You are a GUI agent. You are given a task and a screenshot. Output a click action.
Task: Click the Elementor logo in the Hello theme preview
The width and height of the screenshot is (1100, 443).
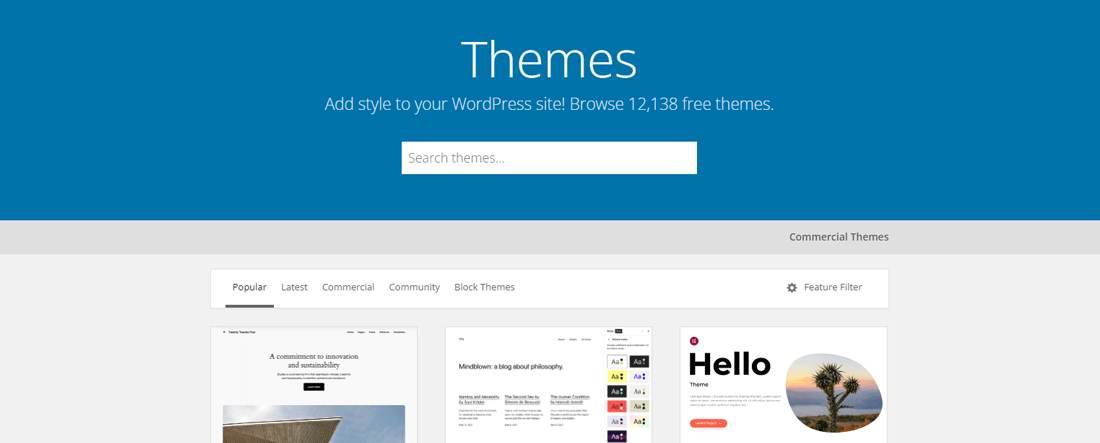tap(694, 341)
